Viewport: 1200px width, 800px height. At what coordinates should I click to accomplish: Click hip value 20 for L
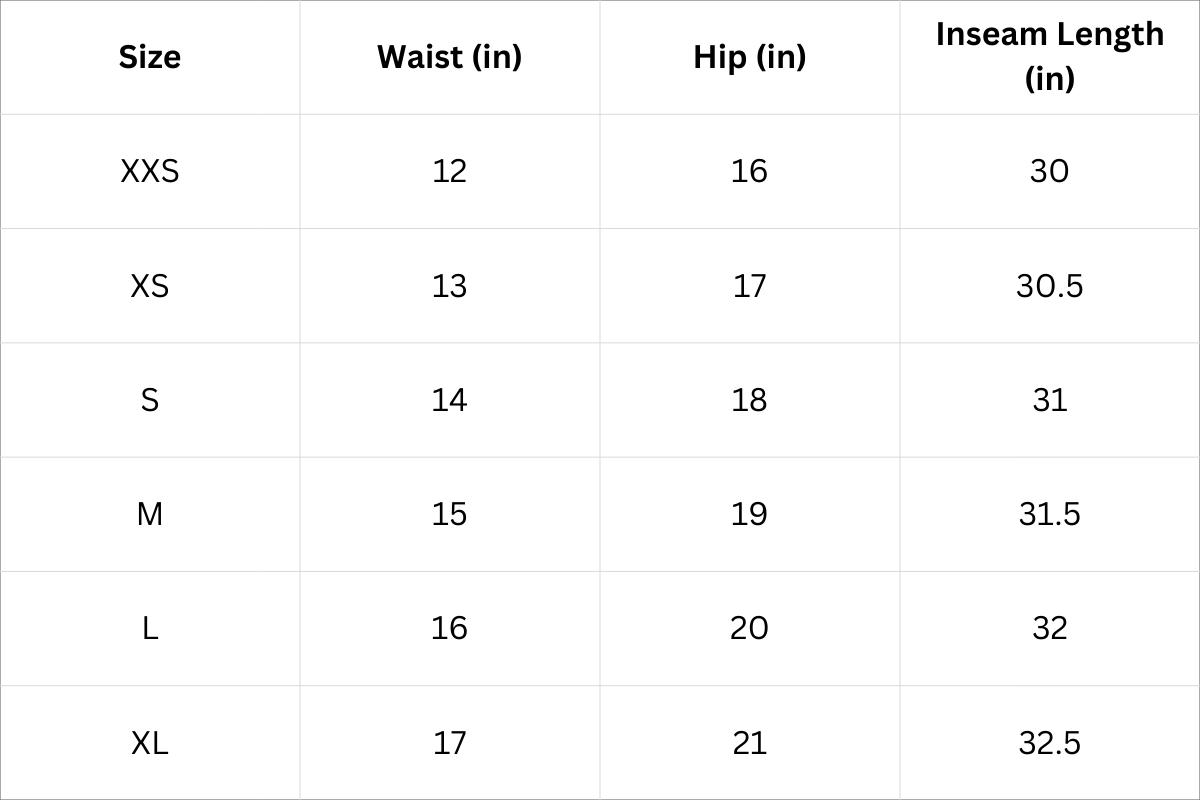(x=749, y=628)
